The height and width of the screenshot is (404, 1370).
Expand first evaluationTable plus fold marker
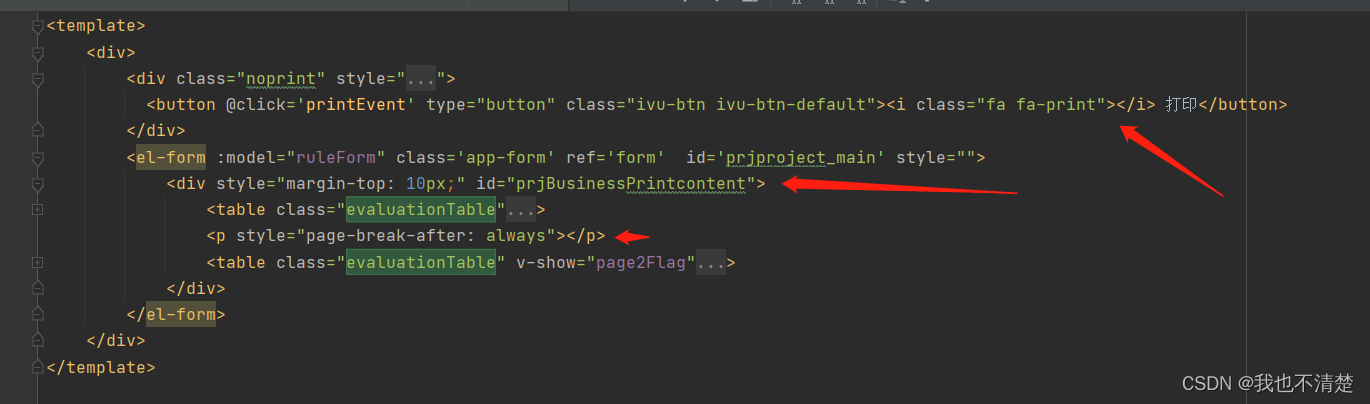pos(38,210)
